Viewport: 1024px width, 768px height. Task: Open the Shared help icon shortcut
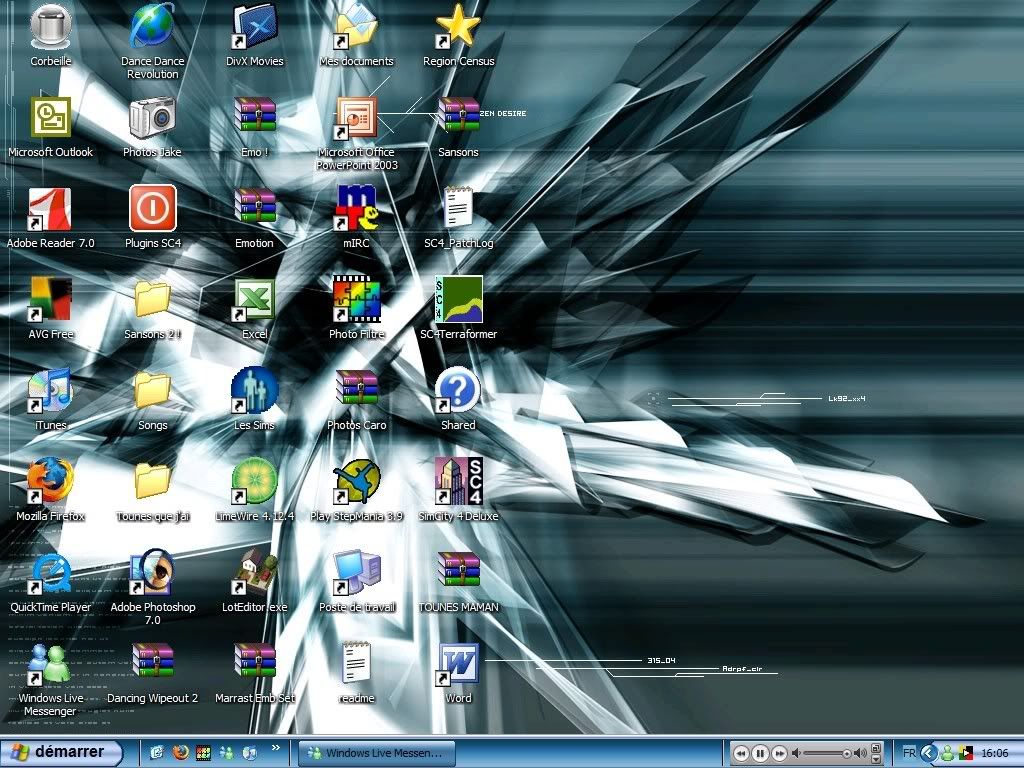[458, 400]
